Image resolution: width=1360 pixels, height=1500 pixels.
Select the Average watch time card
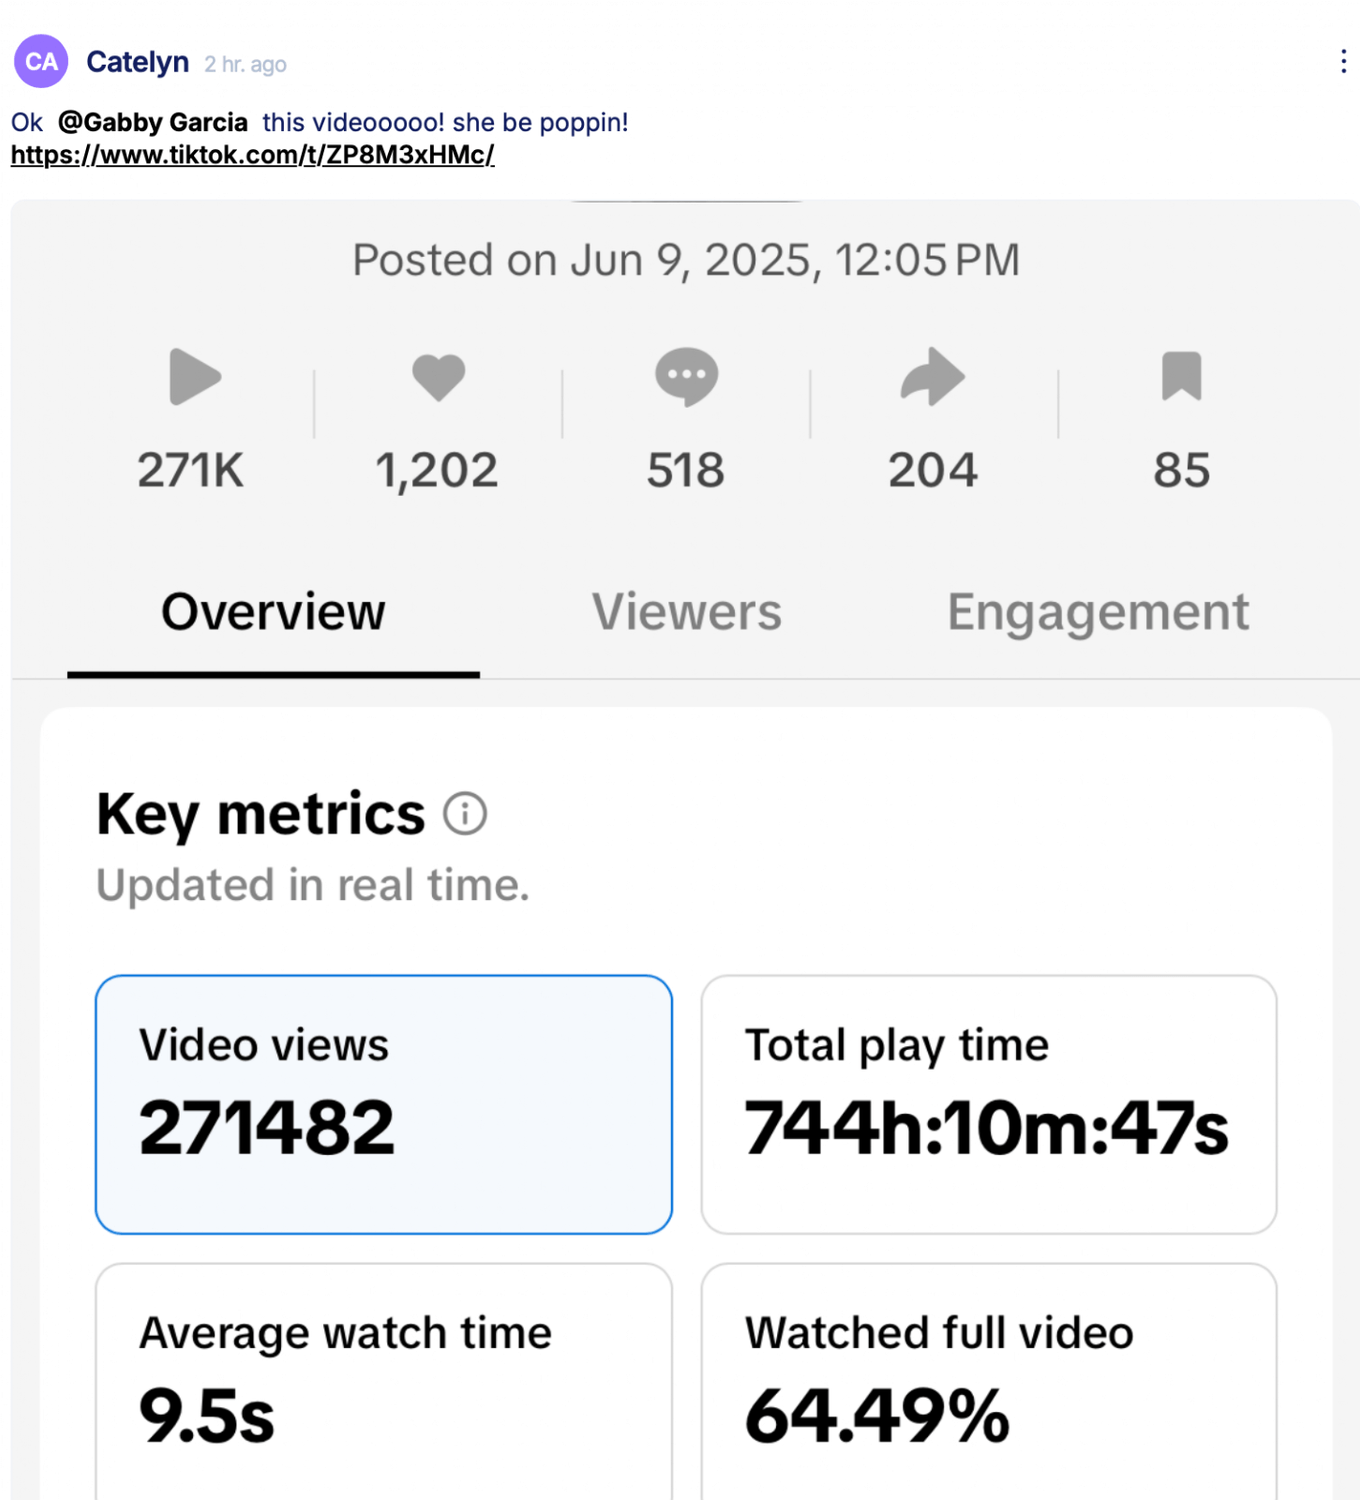(x=384, y=1382)
